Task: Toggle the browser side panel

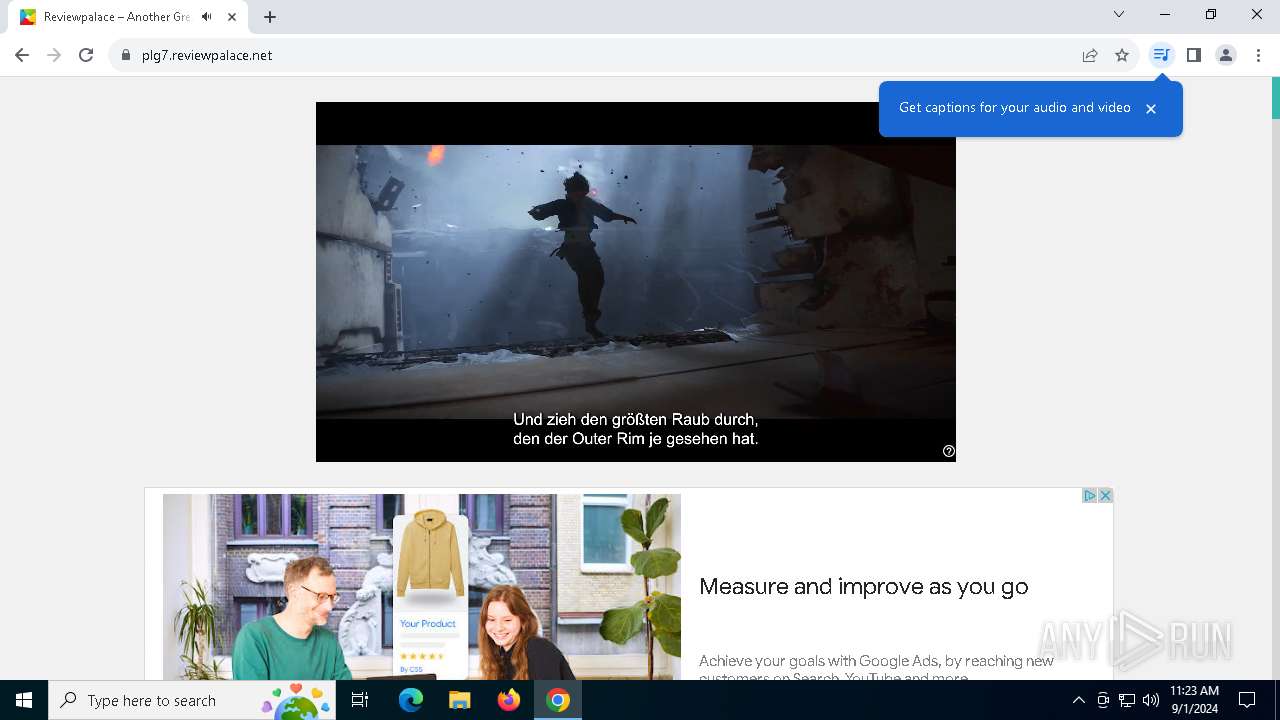Action: [1194, 55]
